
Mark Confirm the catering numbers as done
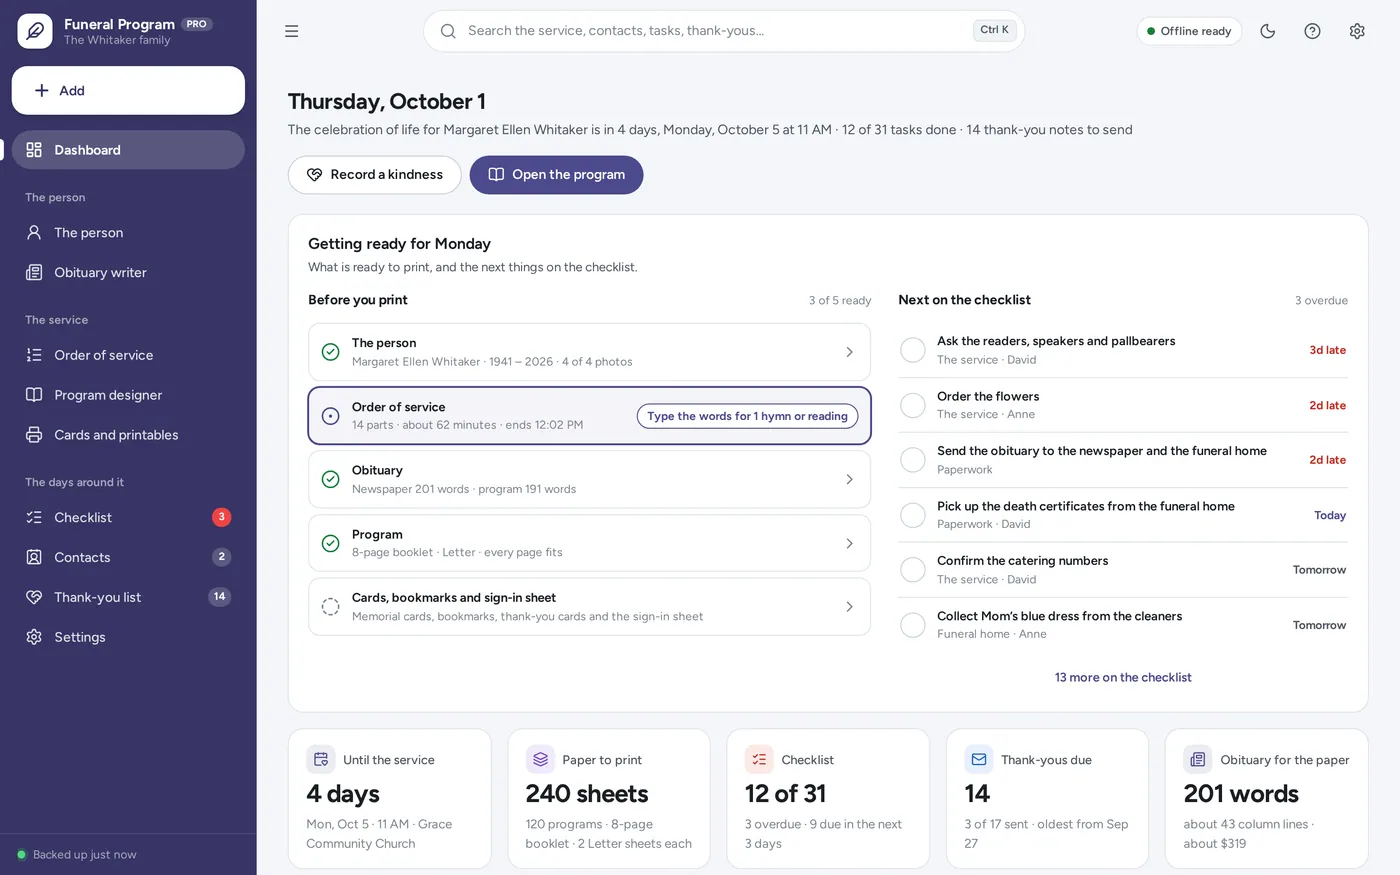point(913,570)
